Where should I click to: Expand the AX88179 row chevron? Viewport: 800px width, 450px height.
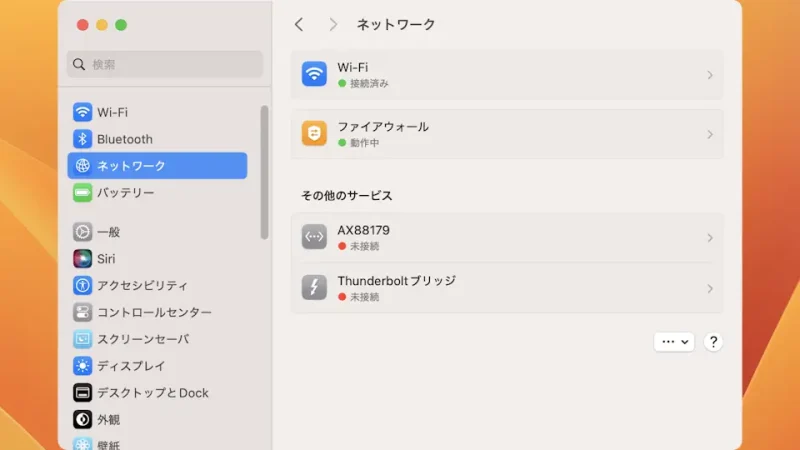[710, 238]
